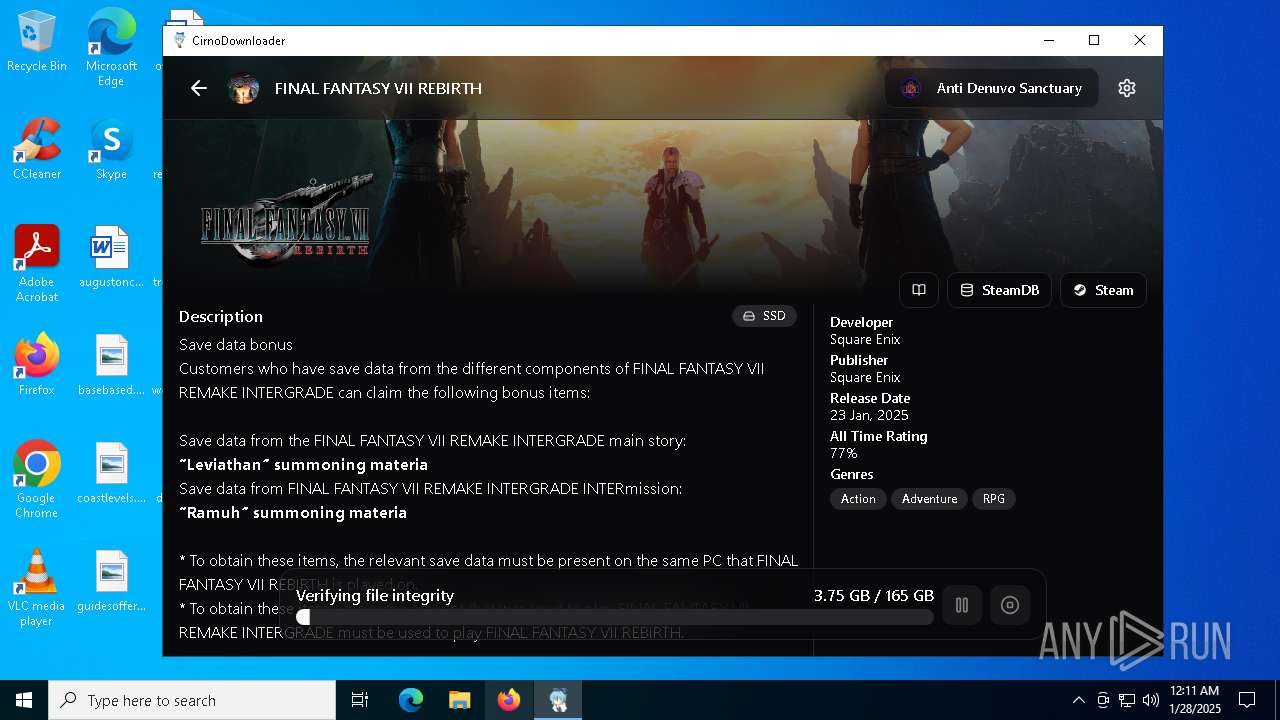The image size is (1280, 720).
Task: Open the Anti Denuvo Sanctuary source button
Action: [x=991, y=88]
